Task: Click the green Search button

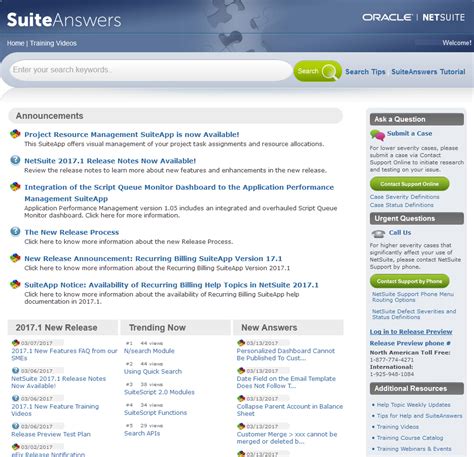Action: tap(317, 71)
